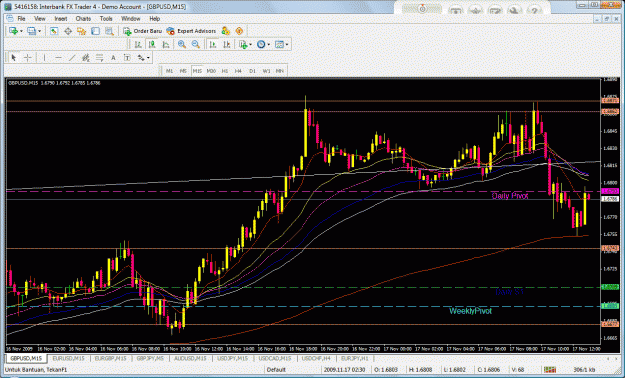The width and height of the screenshot is (625, 378).
Task: Open the New Chart icon
Action: click(x=13, y=31)
